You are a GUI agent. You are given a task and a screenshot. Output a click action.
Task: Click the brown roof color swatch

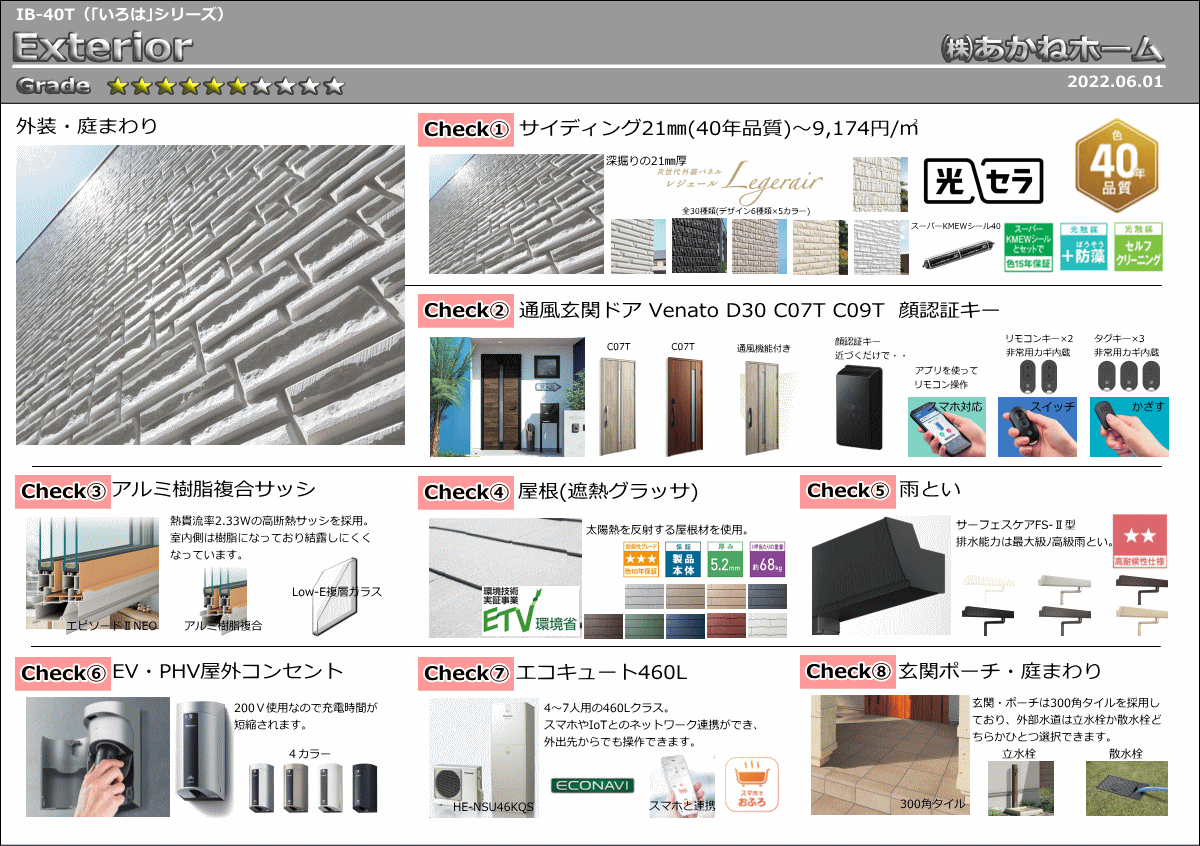coord(604,626)
